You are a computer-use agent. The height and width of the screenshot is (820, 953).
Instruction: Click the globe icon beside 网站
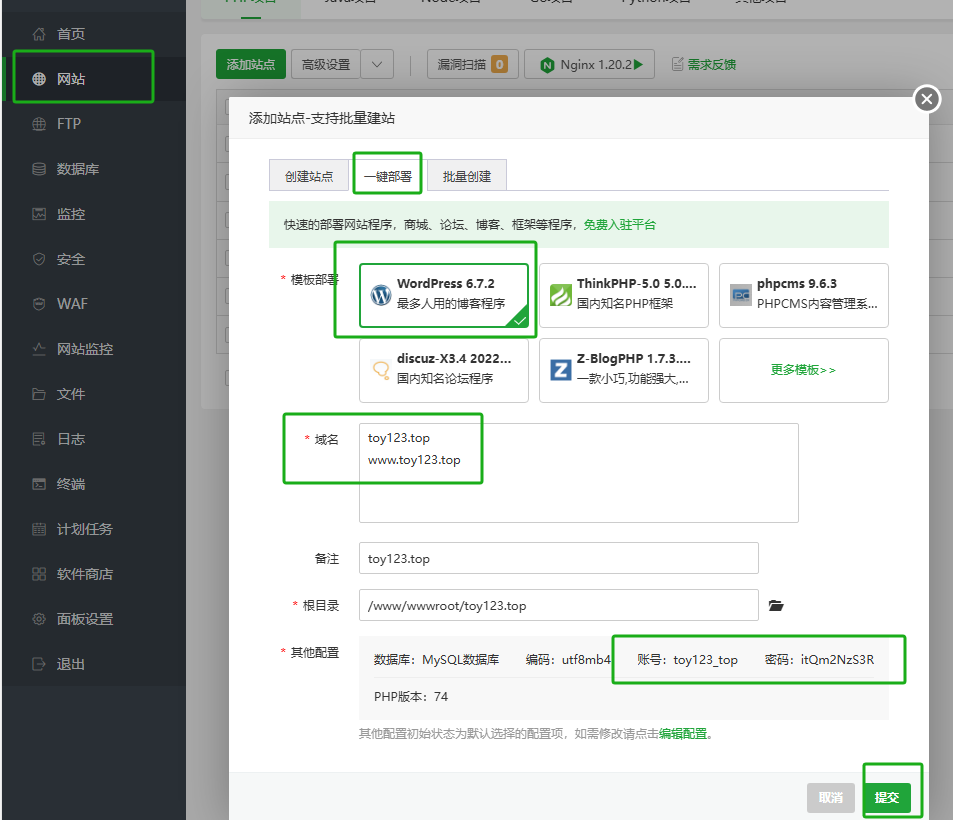(39, 79)
